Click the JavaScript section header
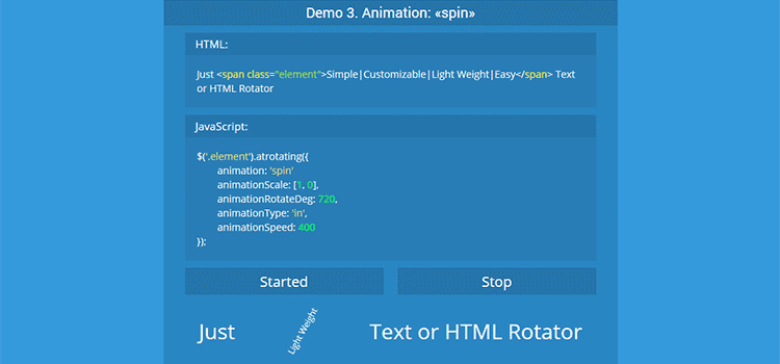The width and height of the screenshot is (780, 364). (390, 126)
